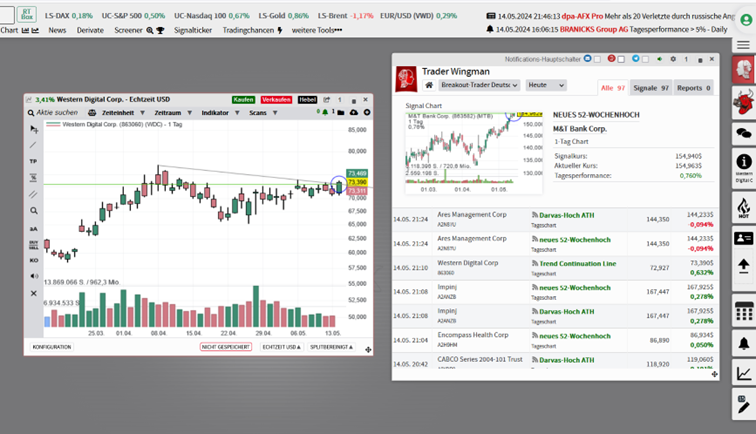Toggle chart sound speaker icon

pyautogui.click(x=33, y=276)
